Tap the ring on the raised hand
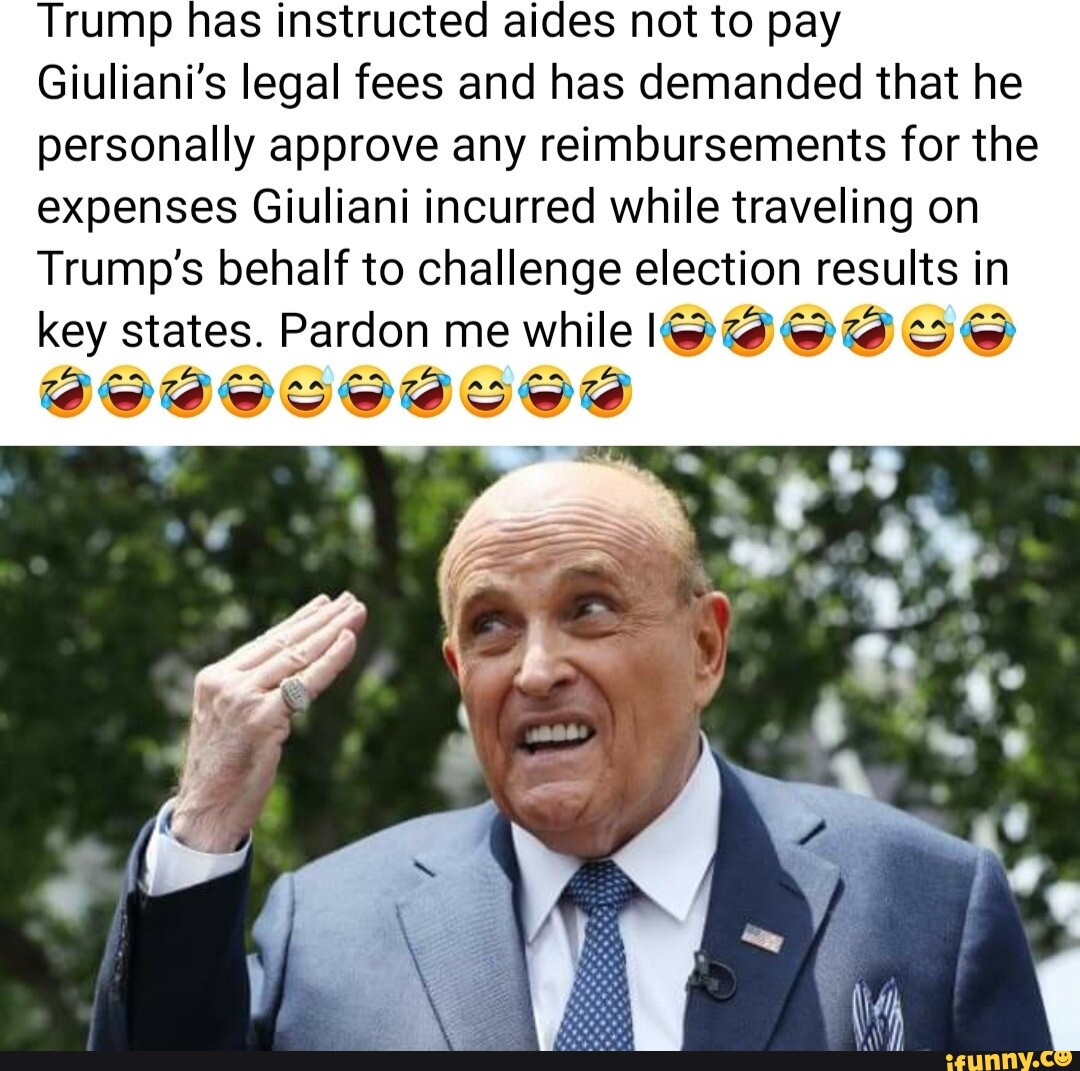 [296, 692]
